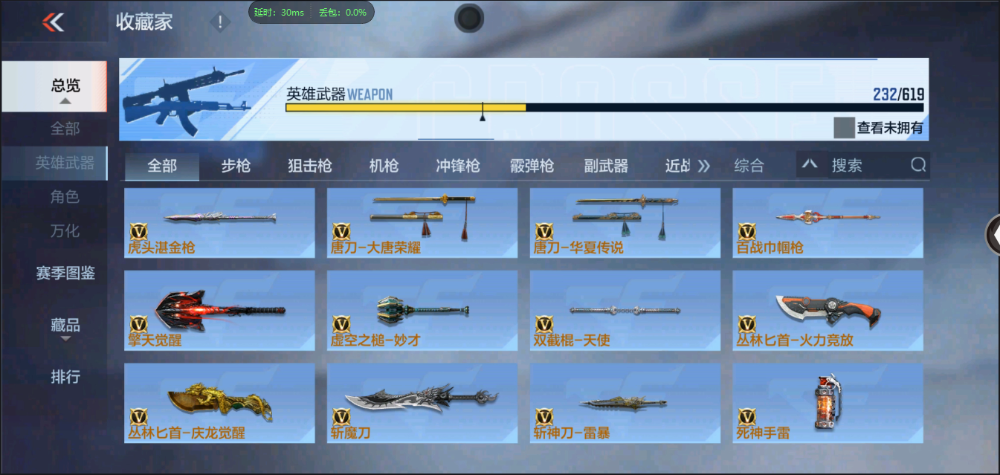Switch to the 冲锋枪 tab
Viewport: 1000px width, 475px height.
click(458, 166)
